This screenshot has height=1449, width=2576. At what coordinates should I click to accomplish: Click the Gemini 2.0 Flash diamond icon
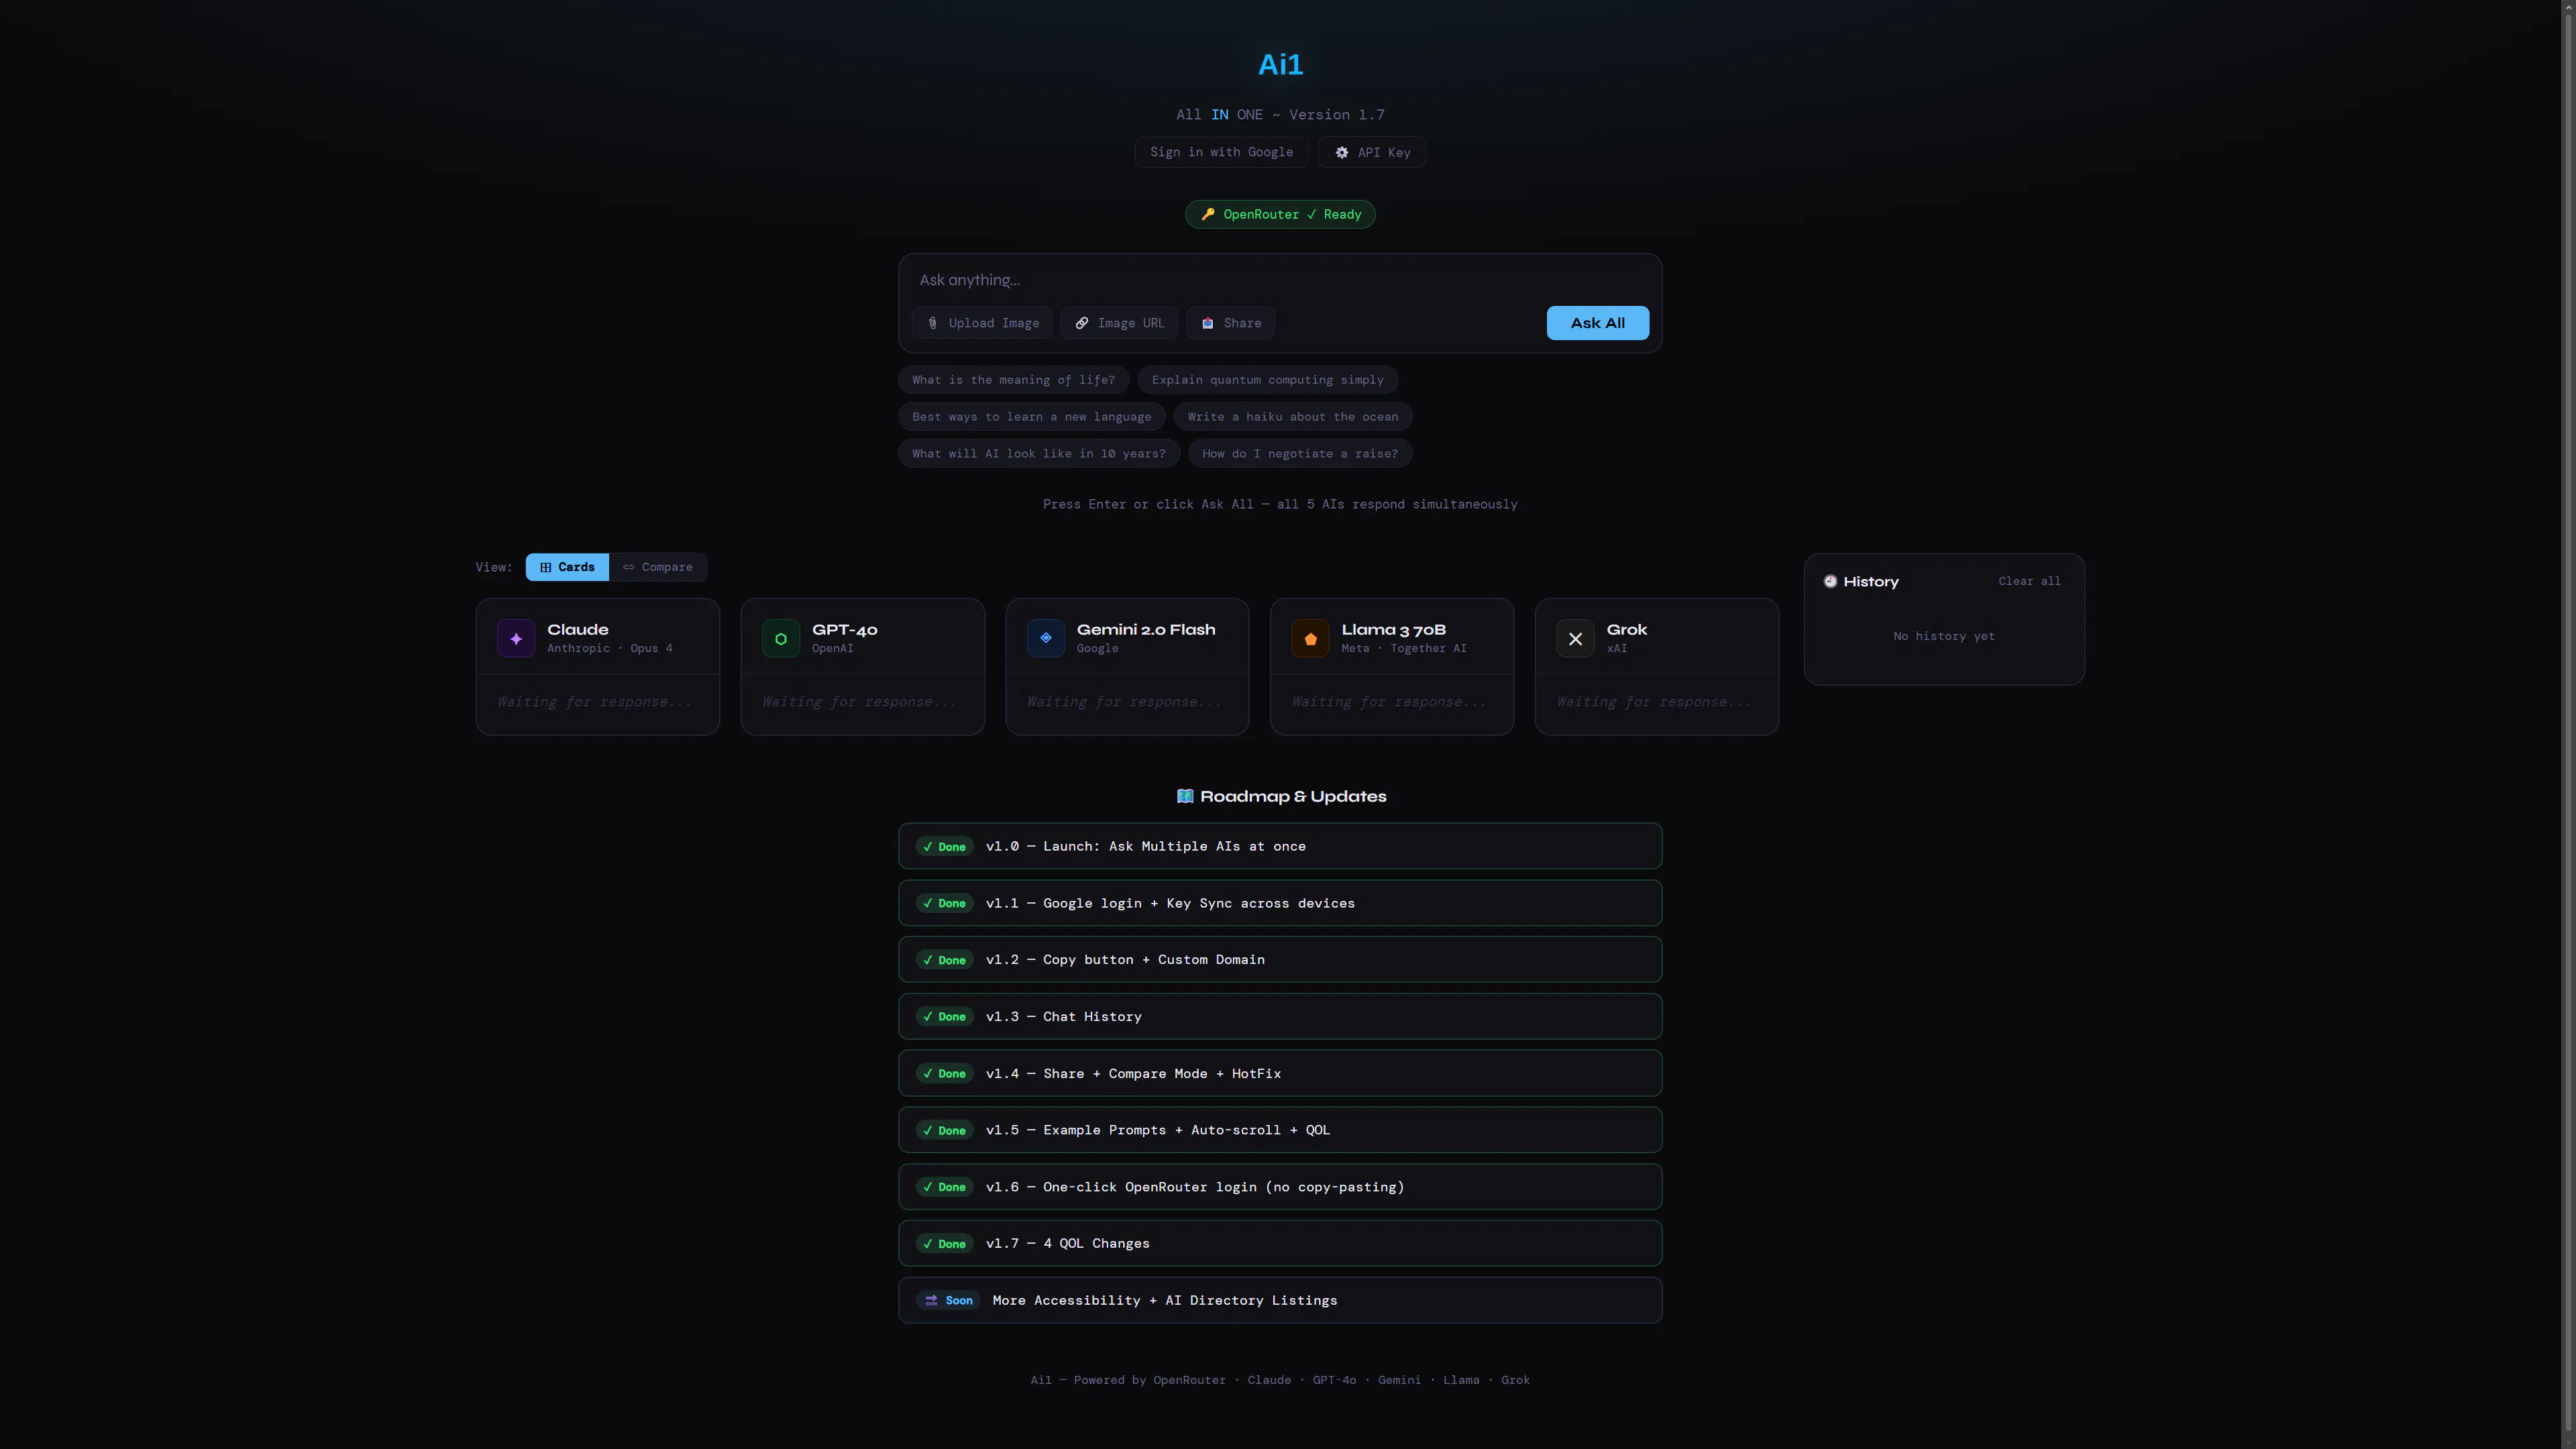pos(1046,638)
